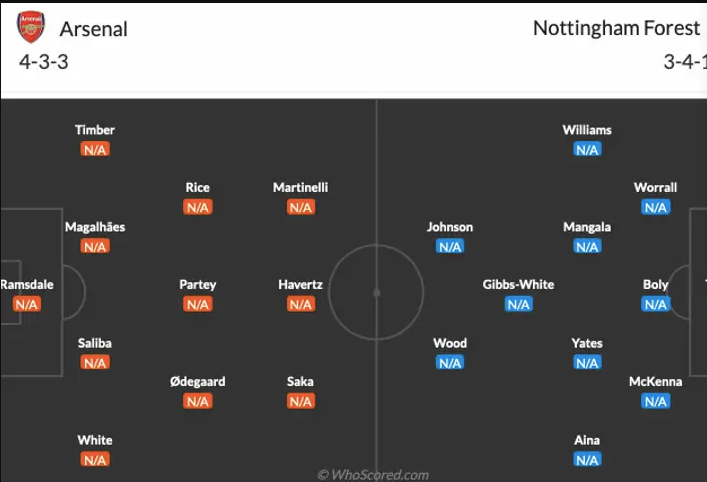This screenshot has width=707, height=482.
Task: Click Martinelli's N/A rating badge
Action: (x=301, y=207)
